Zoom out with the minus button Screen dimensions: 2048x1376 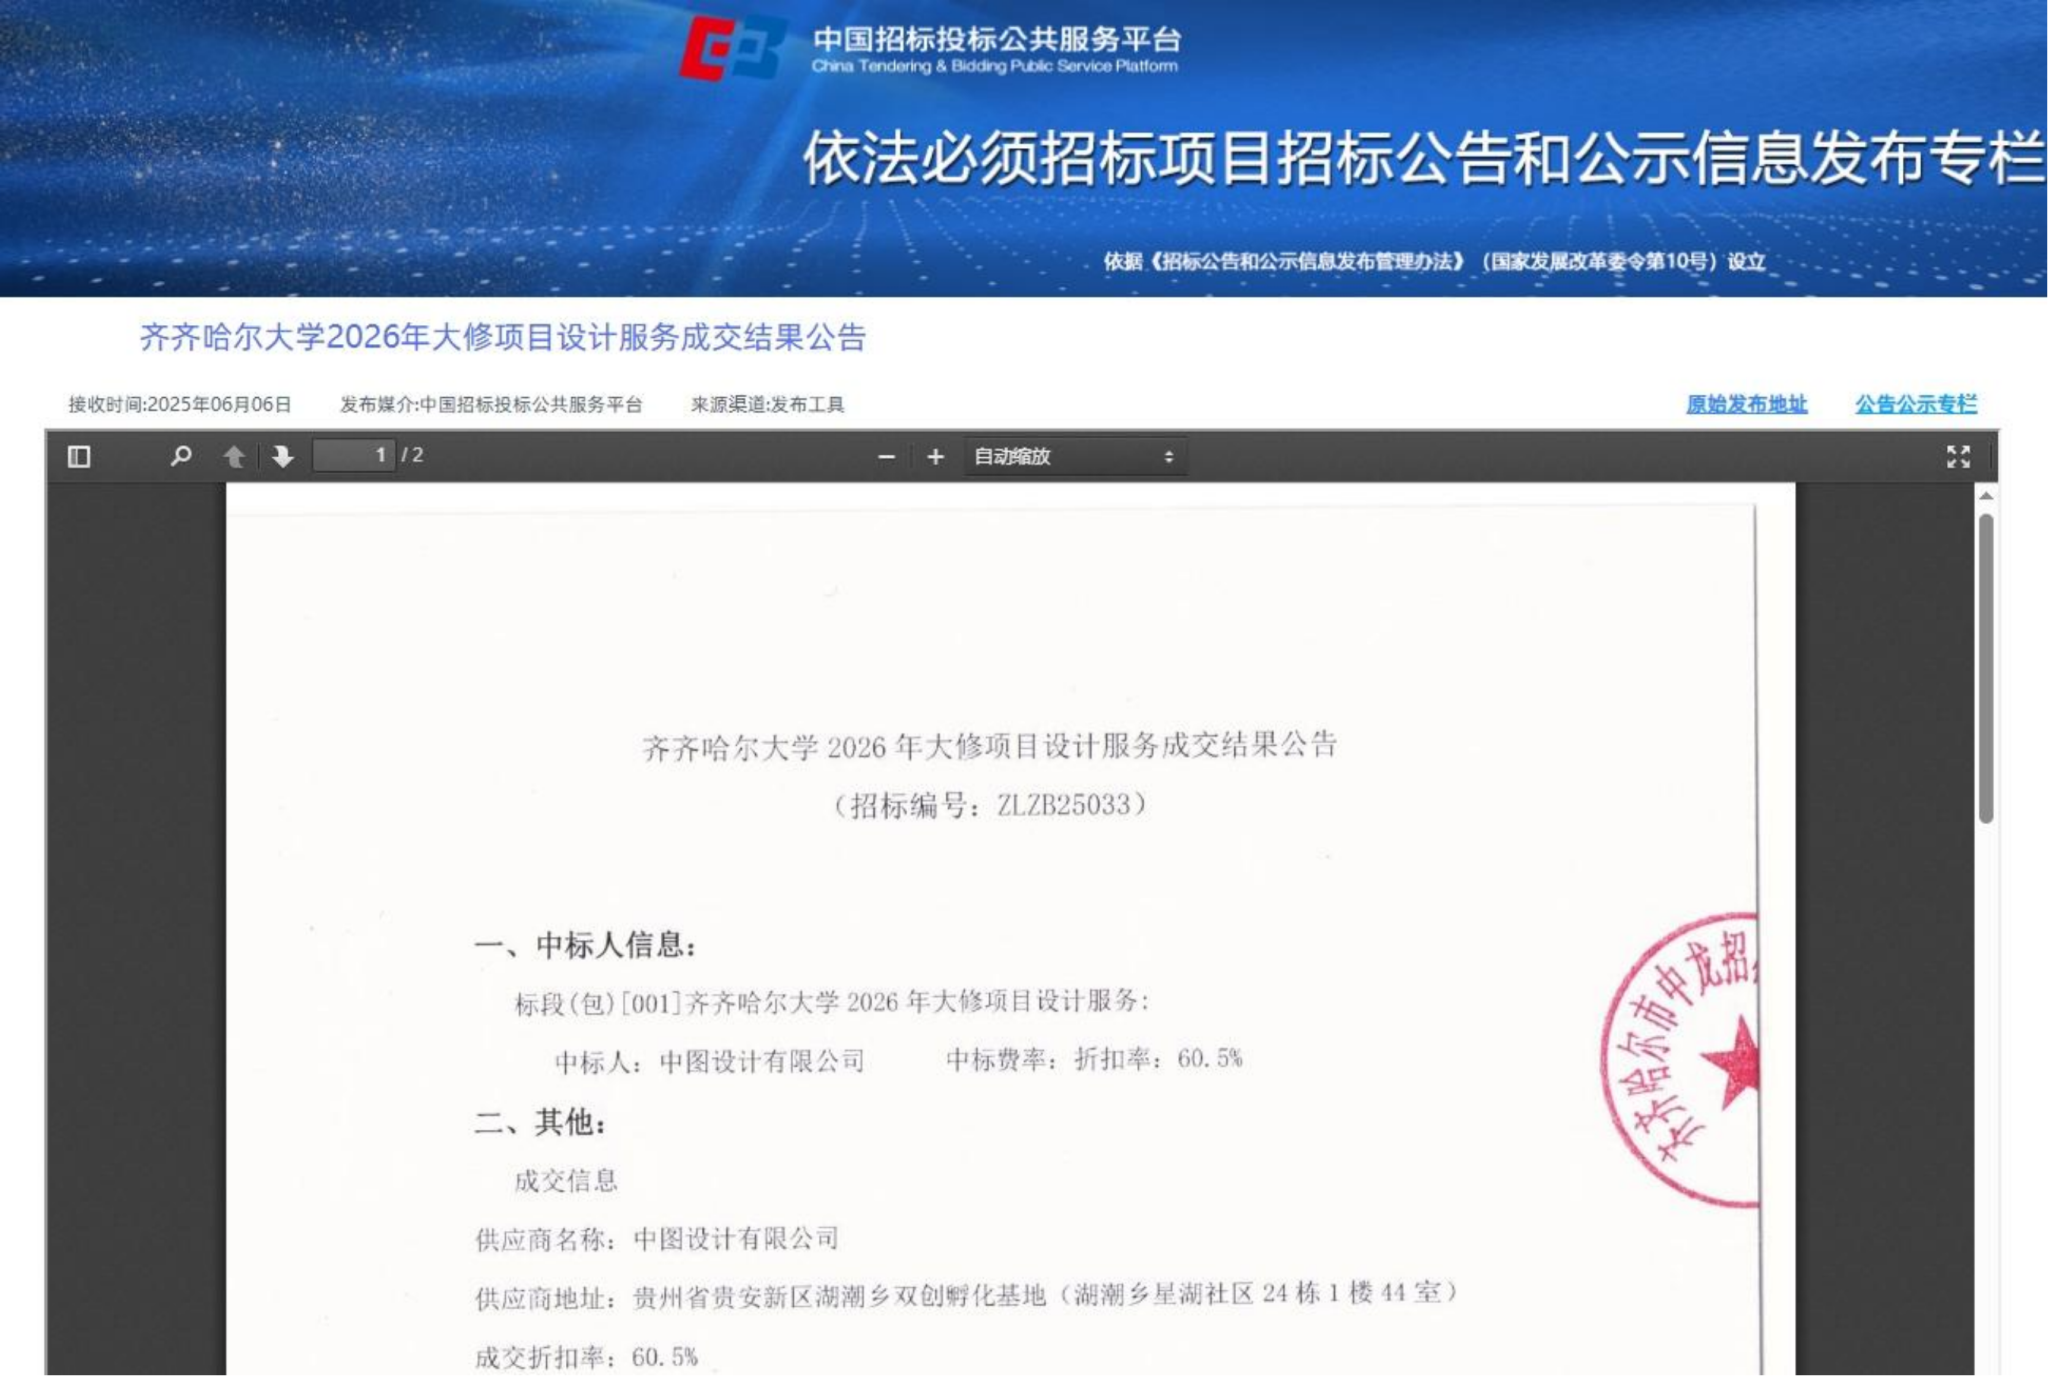pyautogui.click(x=886, y=457)
